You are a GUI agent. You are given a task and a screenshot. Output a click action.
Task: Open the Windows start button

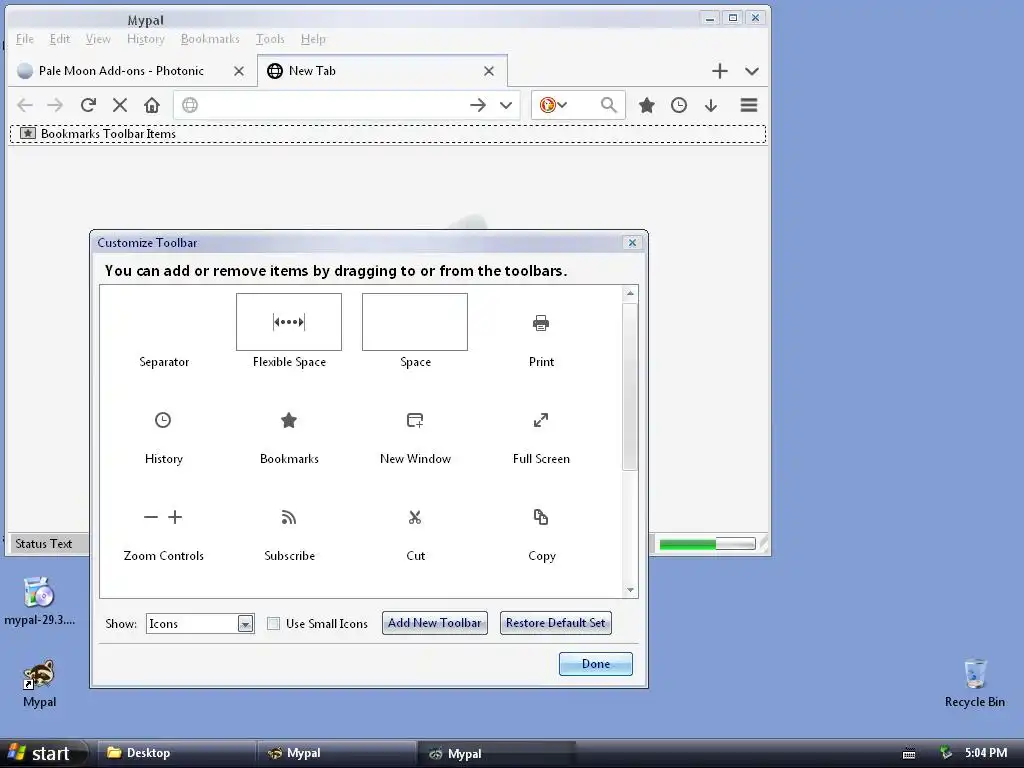[43, 753]
